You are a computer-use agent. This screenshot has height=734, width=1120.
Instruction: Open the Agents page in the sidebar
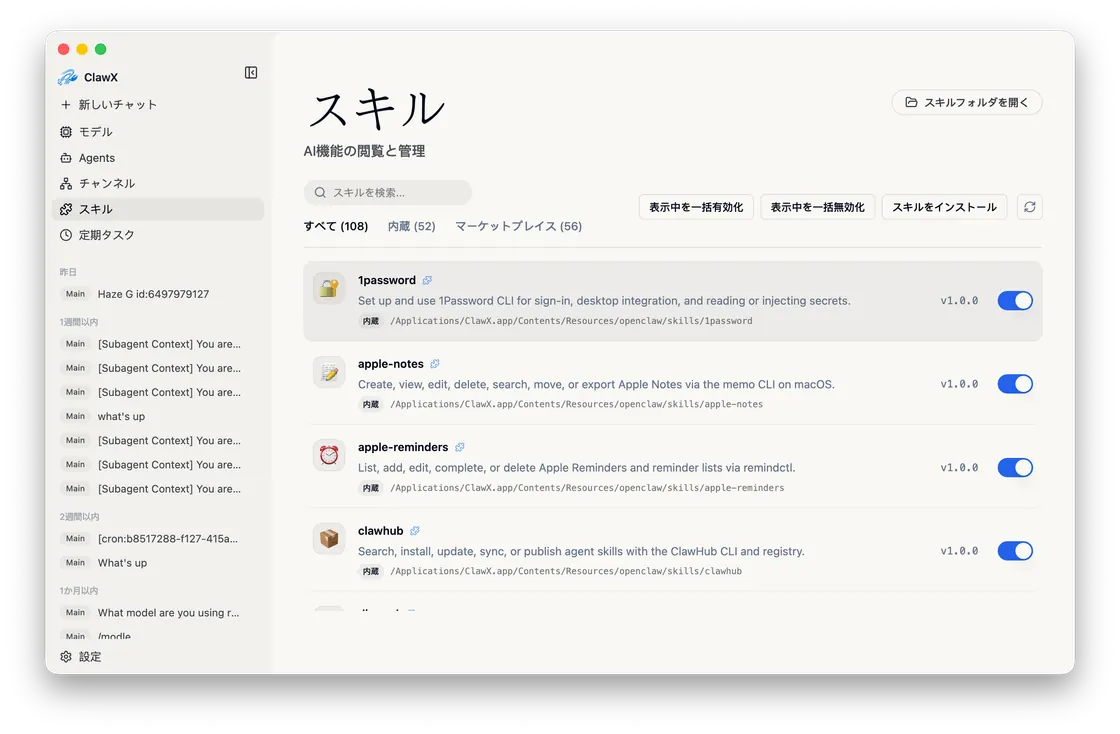pos(158,158)
